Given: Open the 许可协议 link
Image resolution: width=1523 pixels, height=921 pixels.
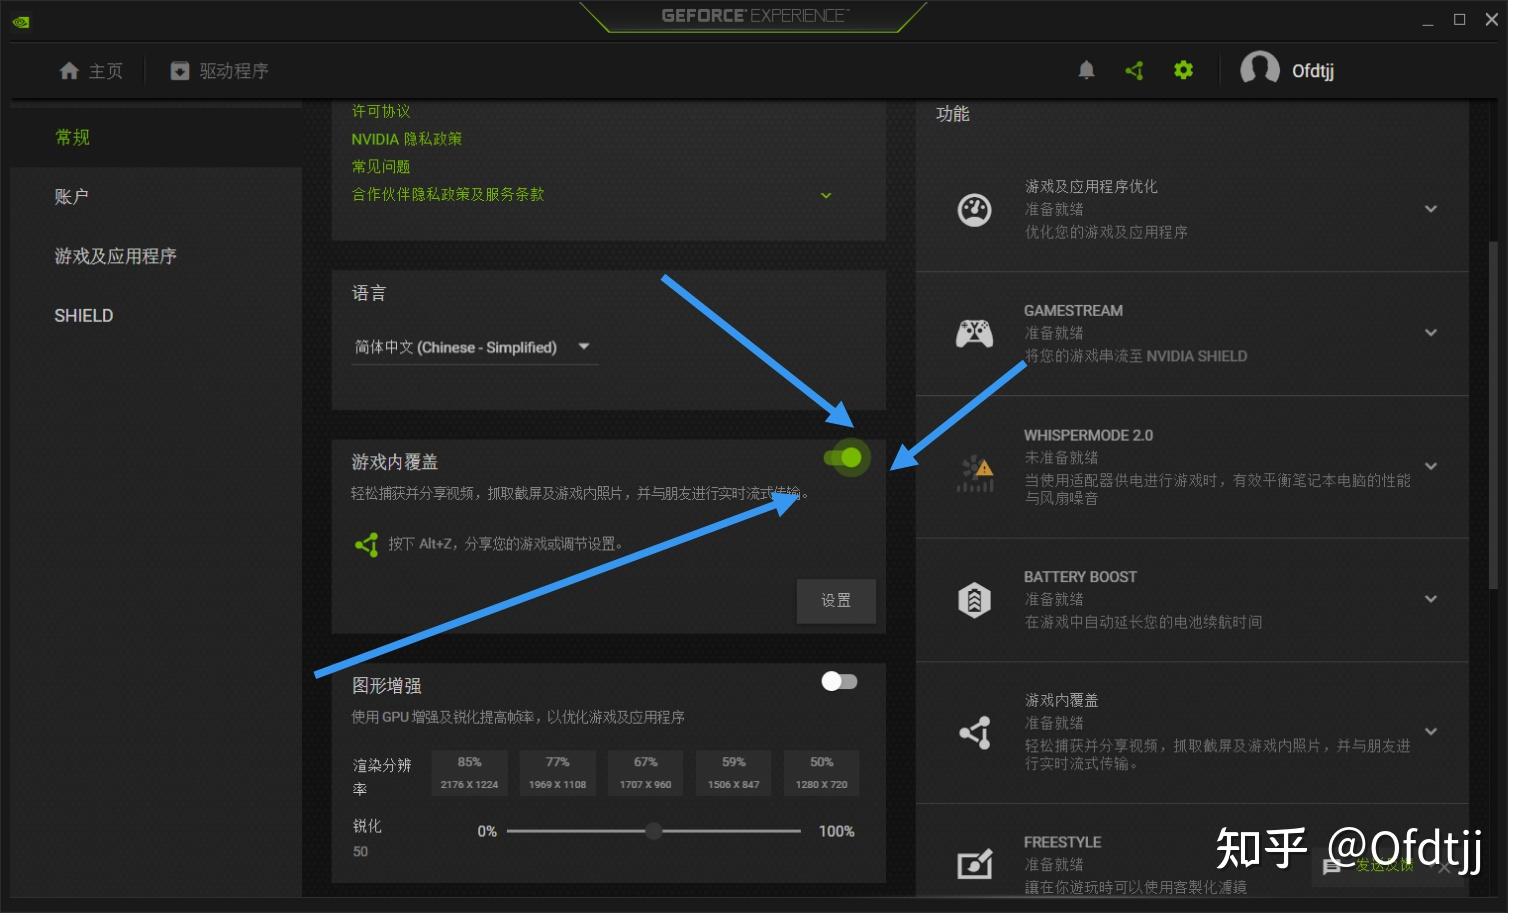Looking at the screenshot, I should tap(381, 111).
